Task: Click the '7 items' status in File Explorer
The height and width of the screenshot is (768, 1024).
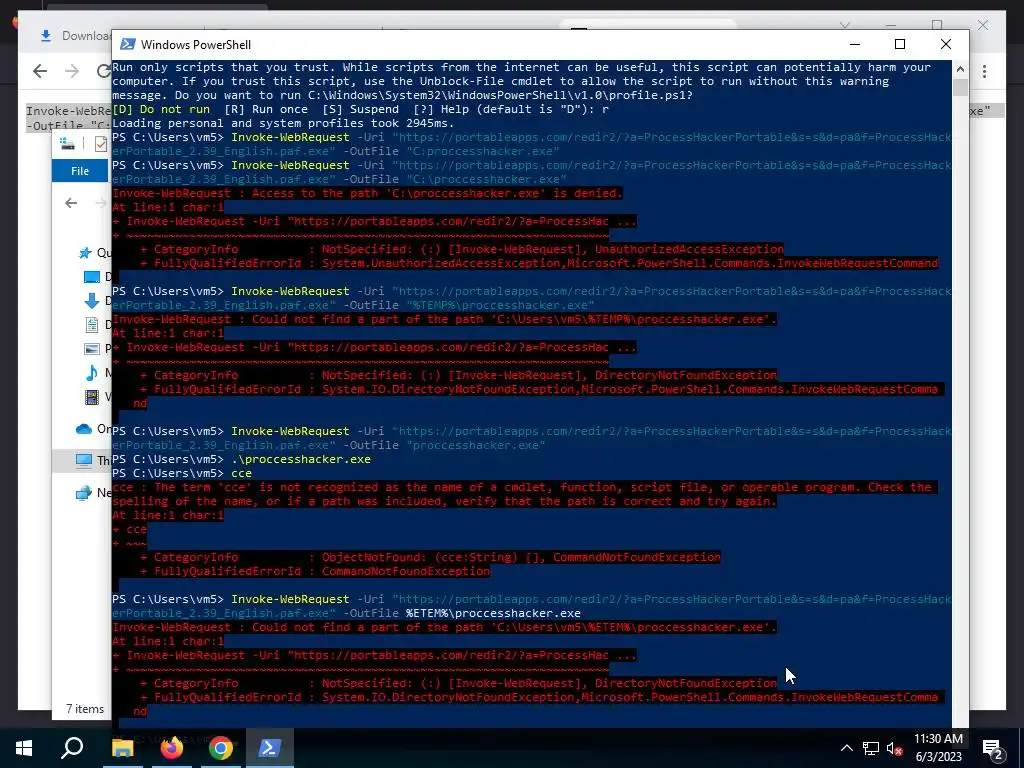Action: coord(85,709)
